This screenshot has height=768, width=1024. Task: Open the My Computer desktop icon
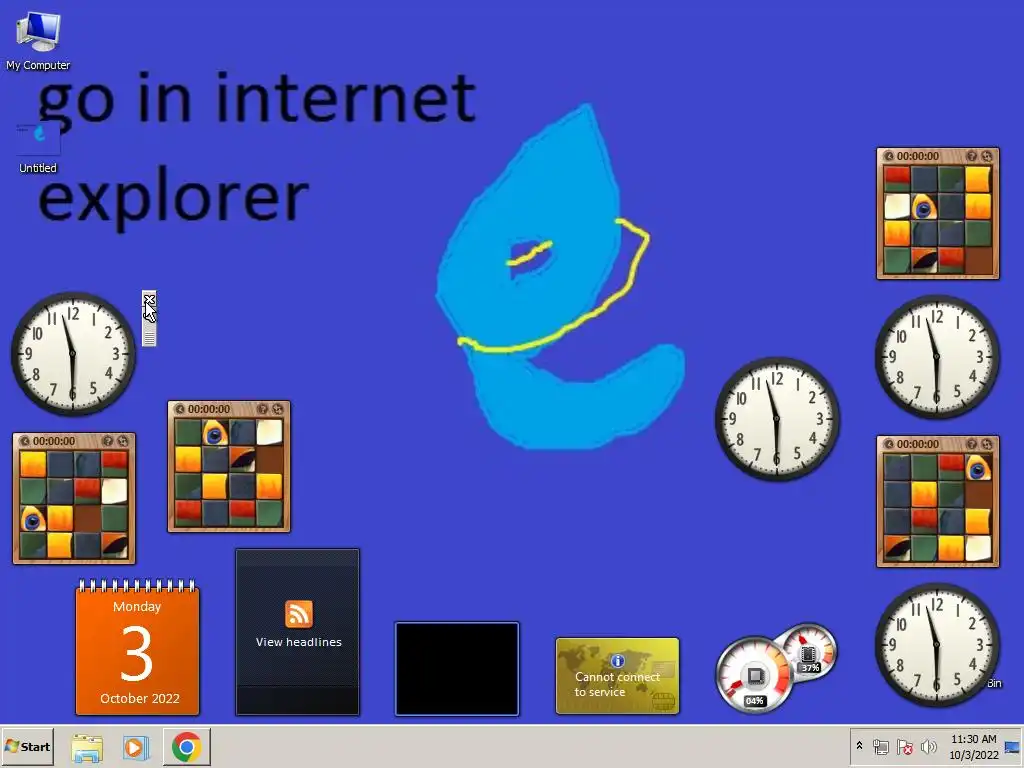38,40
